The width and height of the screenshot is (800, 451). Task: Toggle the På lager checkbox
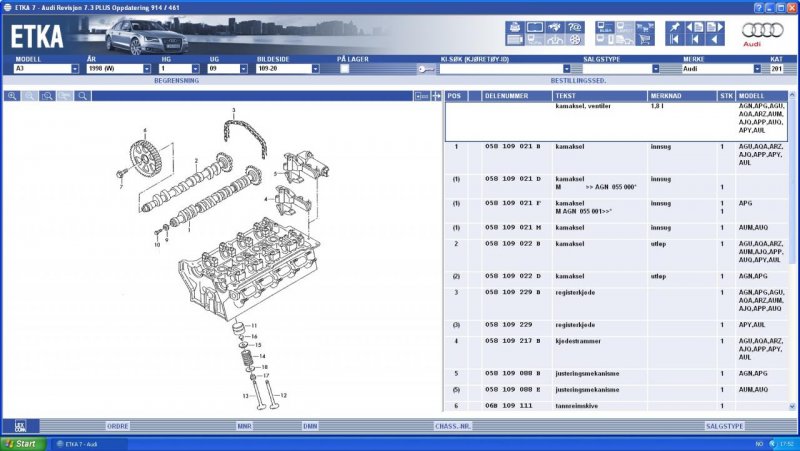point(345,69)
